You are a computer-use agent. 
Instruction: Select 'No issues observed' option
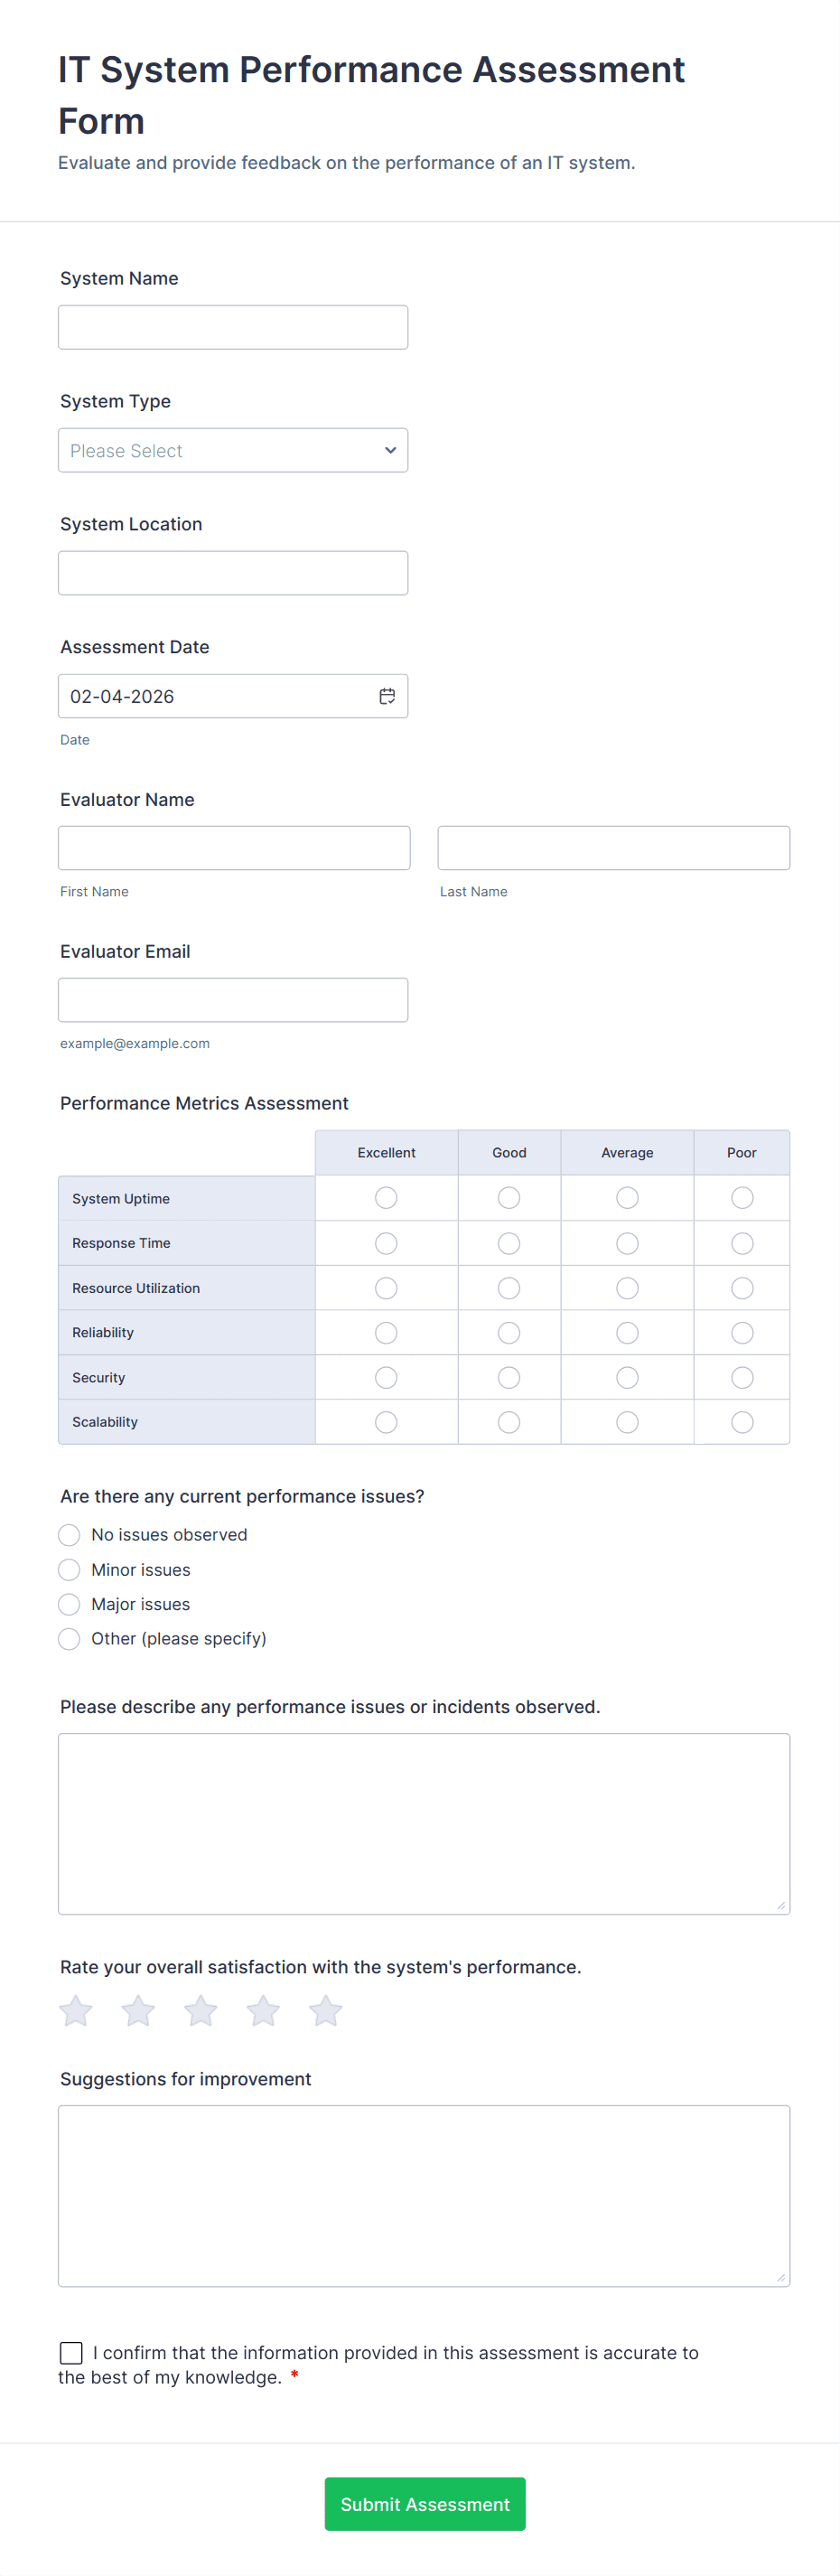69,1535
